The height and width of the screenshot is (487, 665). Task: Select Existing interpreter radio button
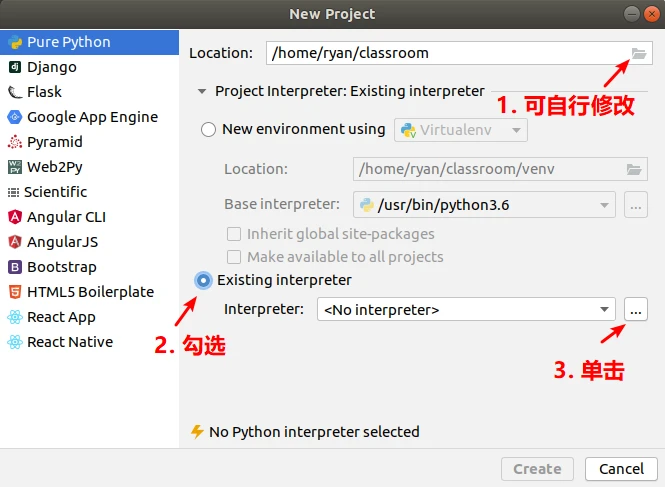(x=203, y=280)
